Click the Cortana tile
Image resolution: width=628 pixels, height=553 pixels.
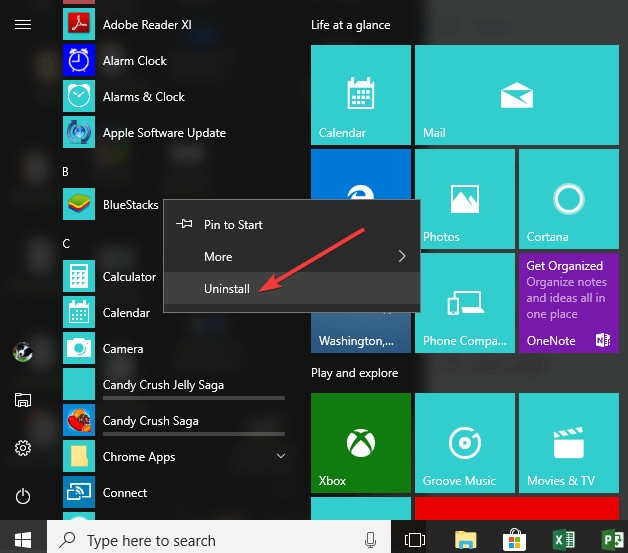(x=569, y=199)
